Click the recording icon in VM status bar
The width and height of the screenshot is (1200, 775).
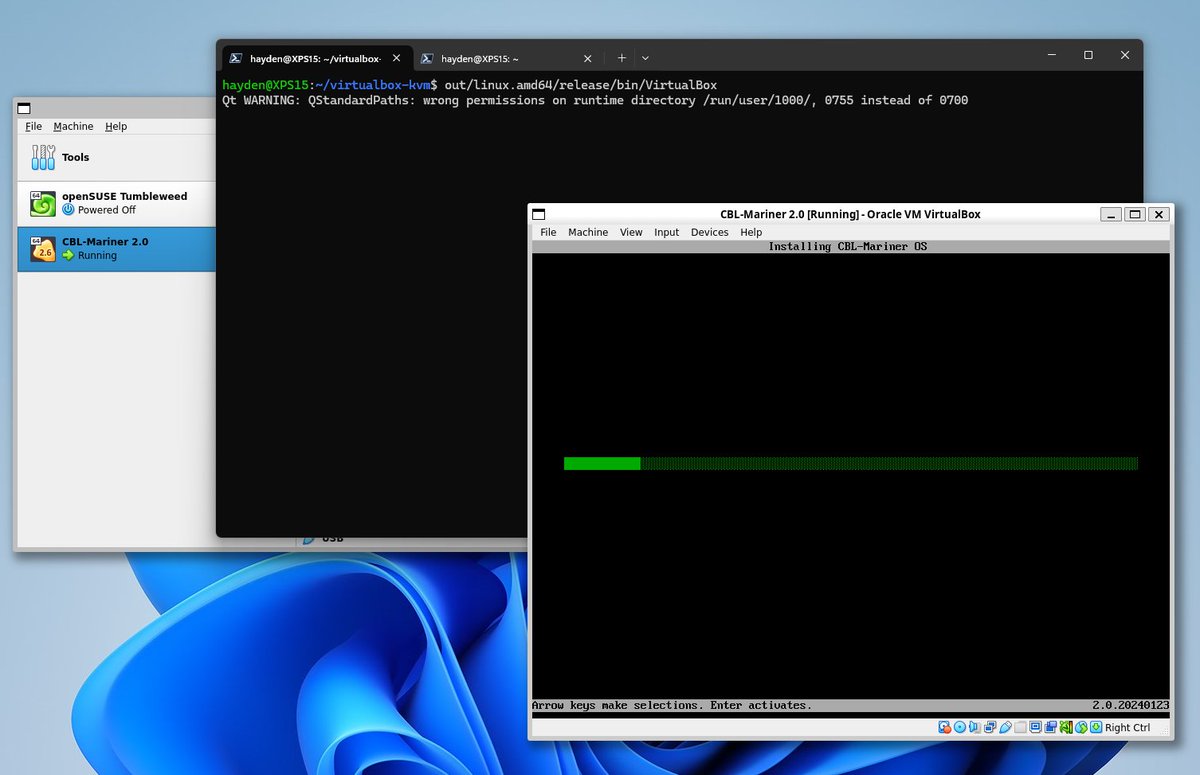pos(1051,727)
